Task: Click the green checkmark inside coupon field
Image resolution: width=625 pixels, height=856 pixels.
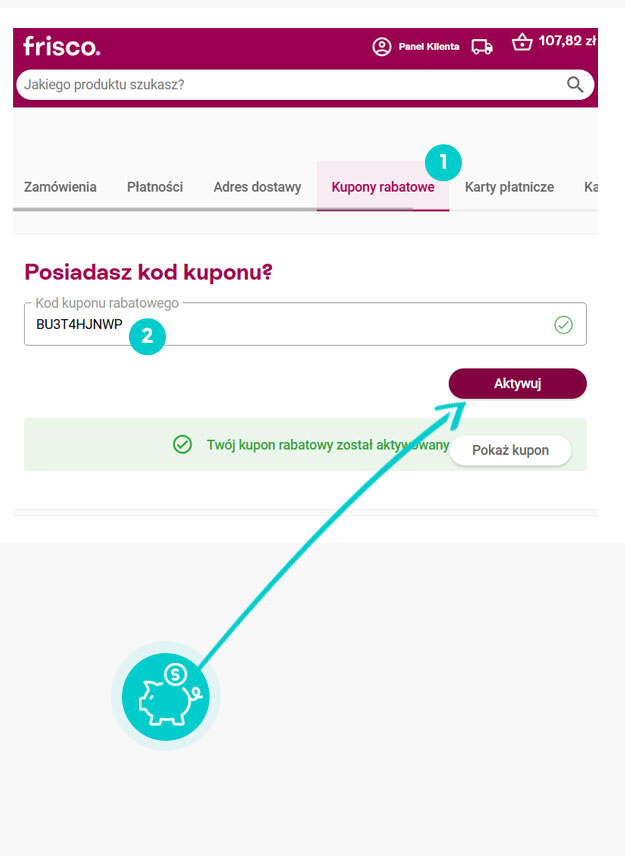Action: point(564,325)
